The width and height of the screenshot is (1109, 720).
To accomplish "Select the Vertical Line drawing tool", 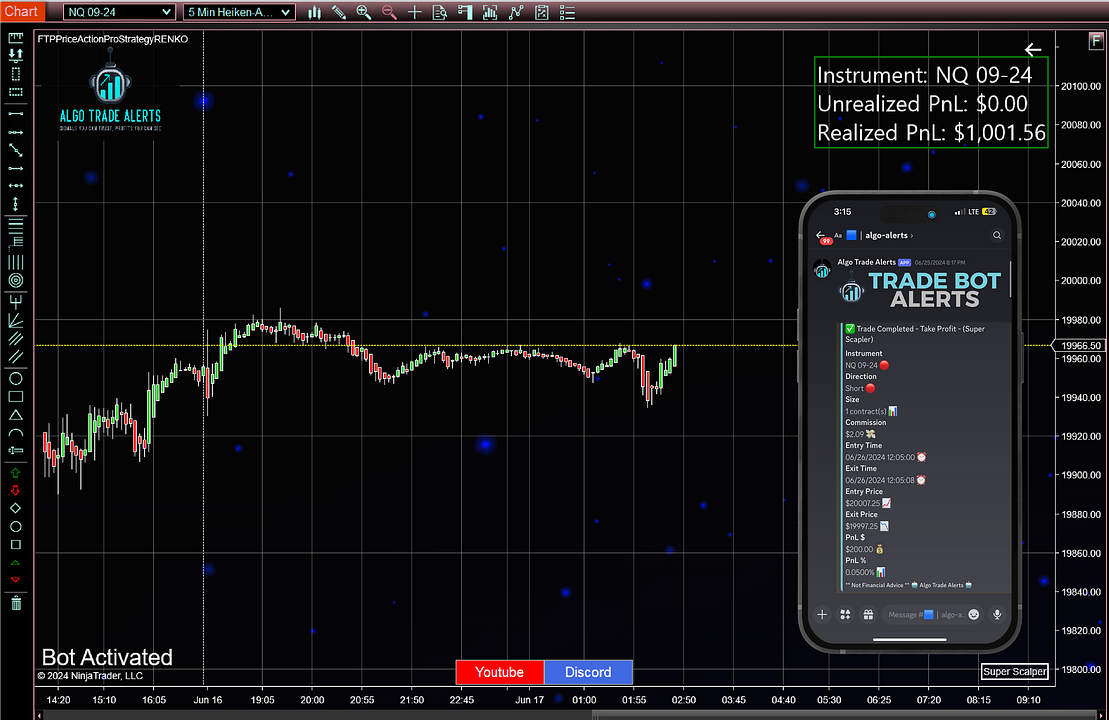I will (16, 204).
